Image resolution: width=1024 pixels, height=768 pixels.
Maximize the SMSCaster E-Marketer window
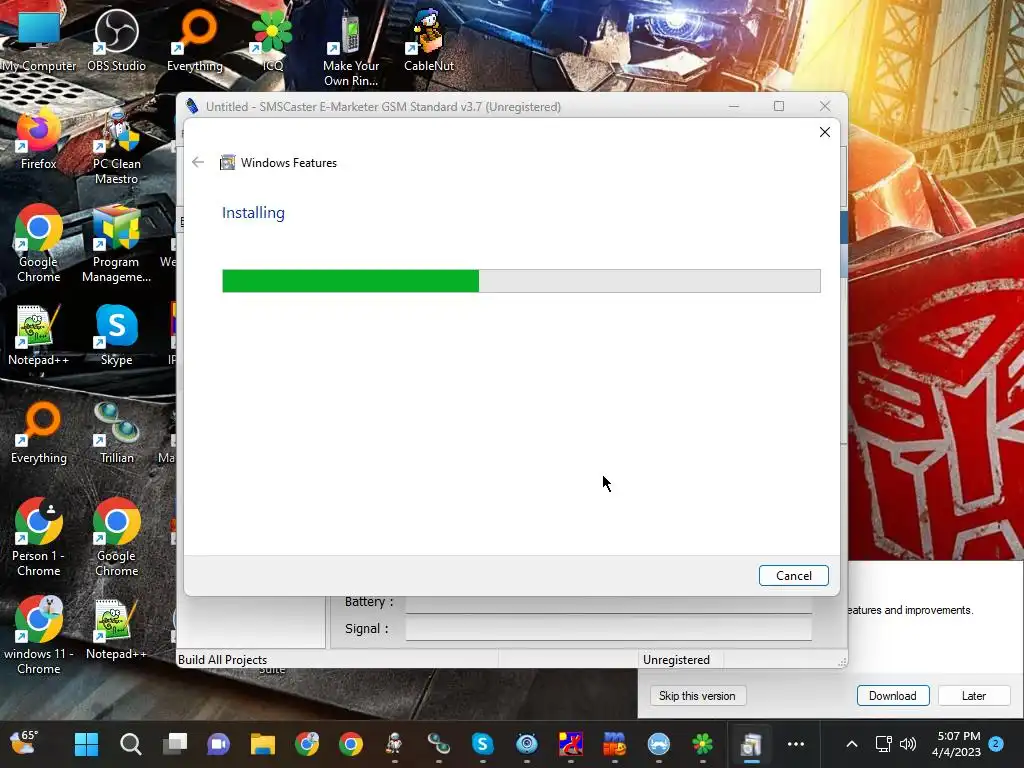(x=778, y=106)
